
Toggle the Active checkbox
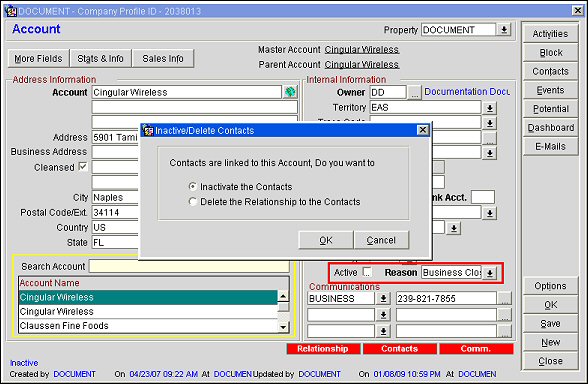pyautogui.click(x=367, y=272)
